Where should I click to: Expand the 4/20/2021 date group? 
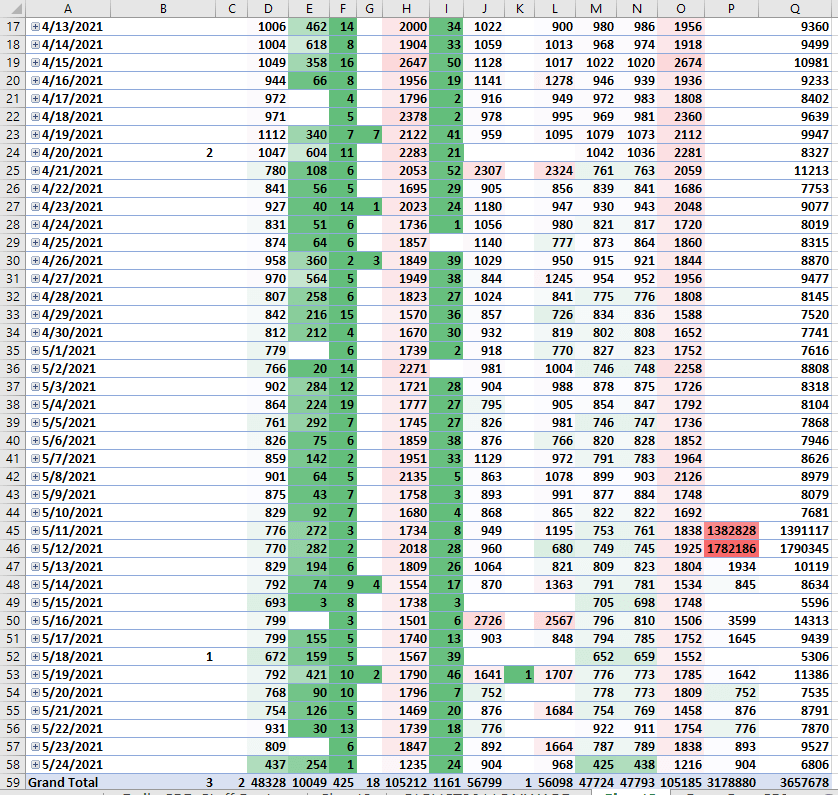tap(36, 152)
